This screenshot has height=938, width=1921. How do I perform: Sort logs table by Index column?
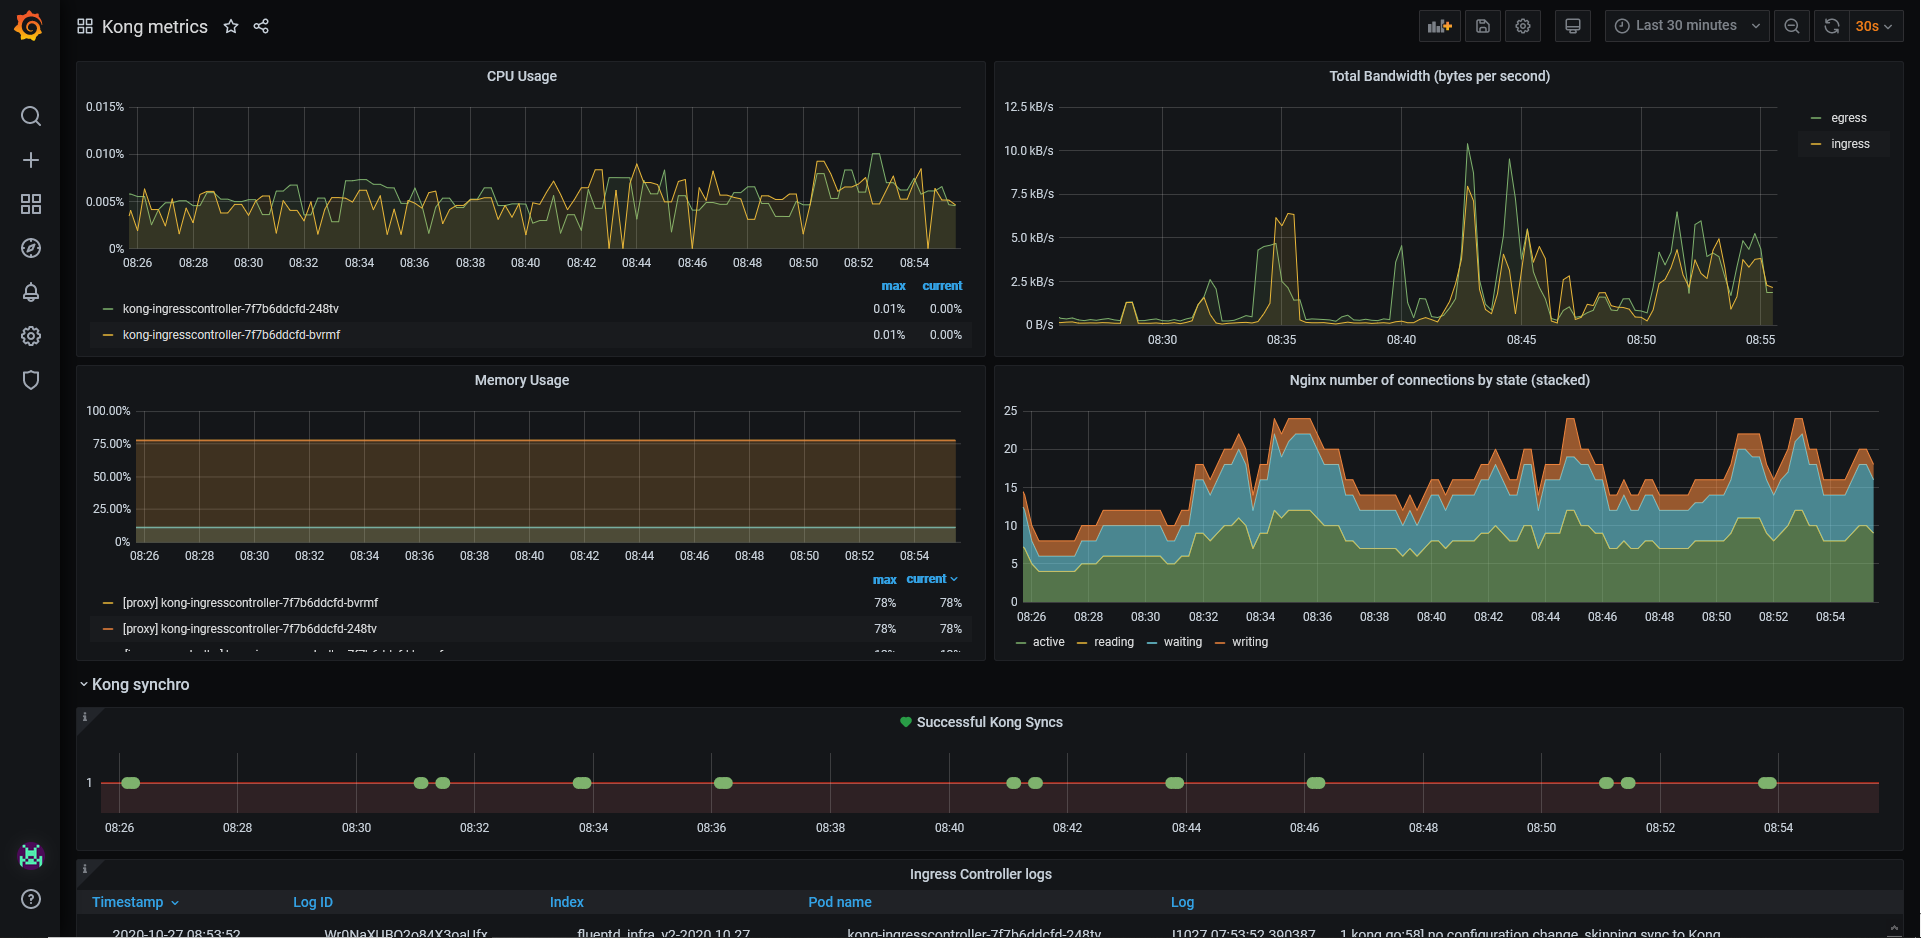(x=567, y=902)
